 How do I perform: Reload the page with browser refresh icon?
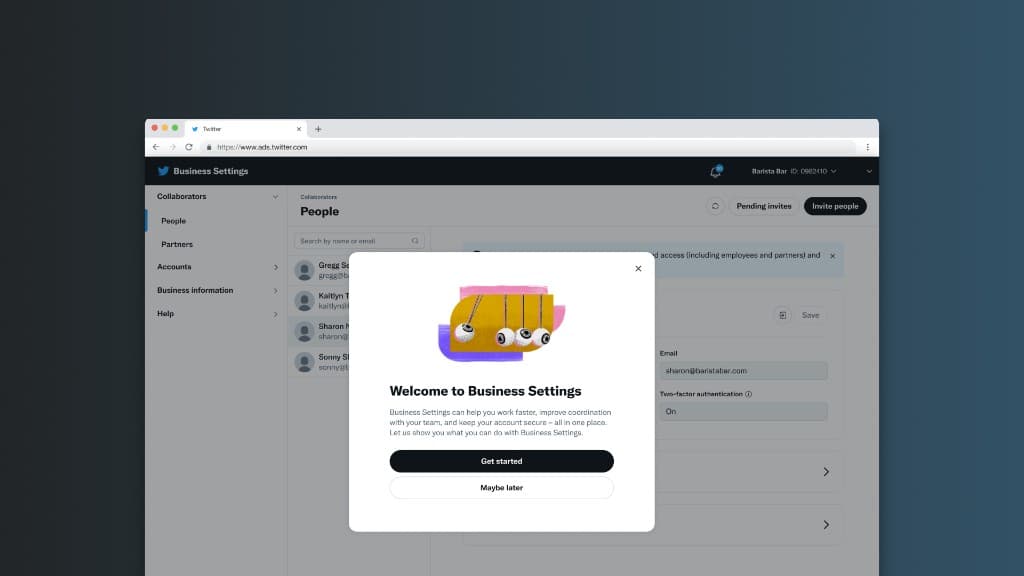coord(189,147)
